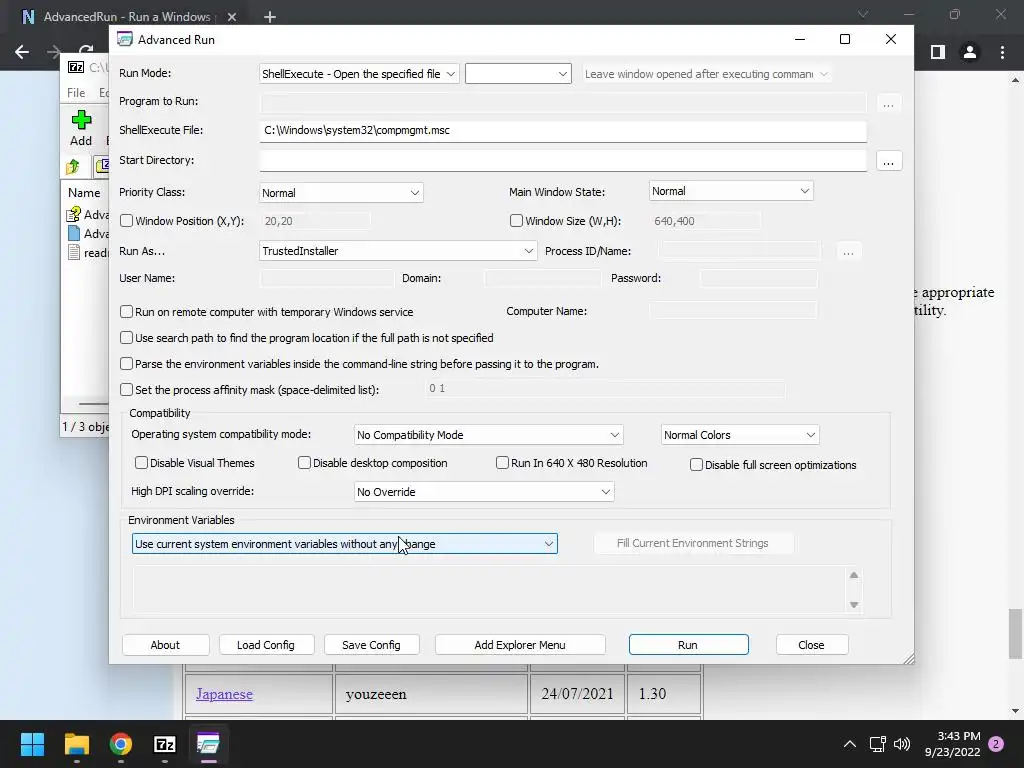1024x768 pixels.
Task: Click 7-Zip Name column header
Action: 84,193
